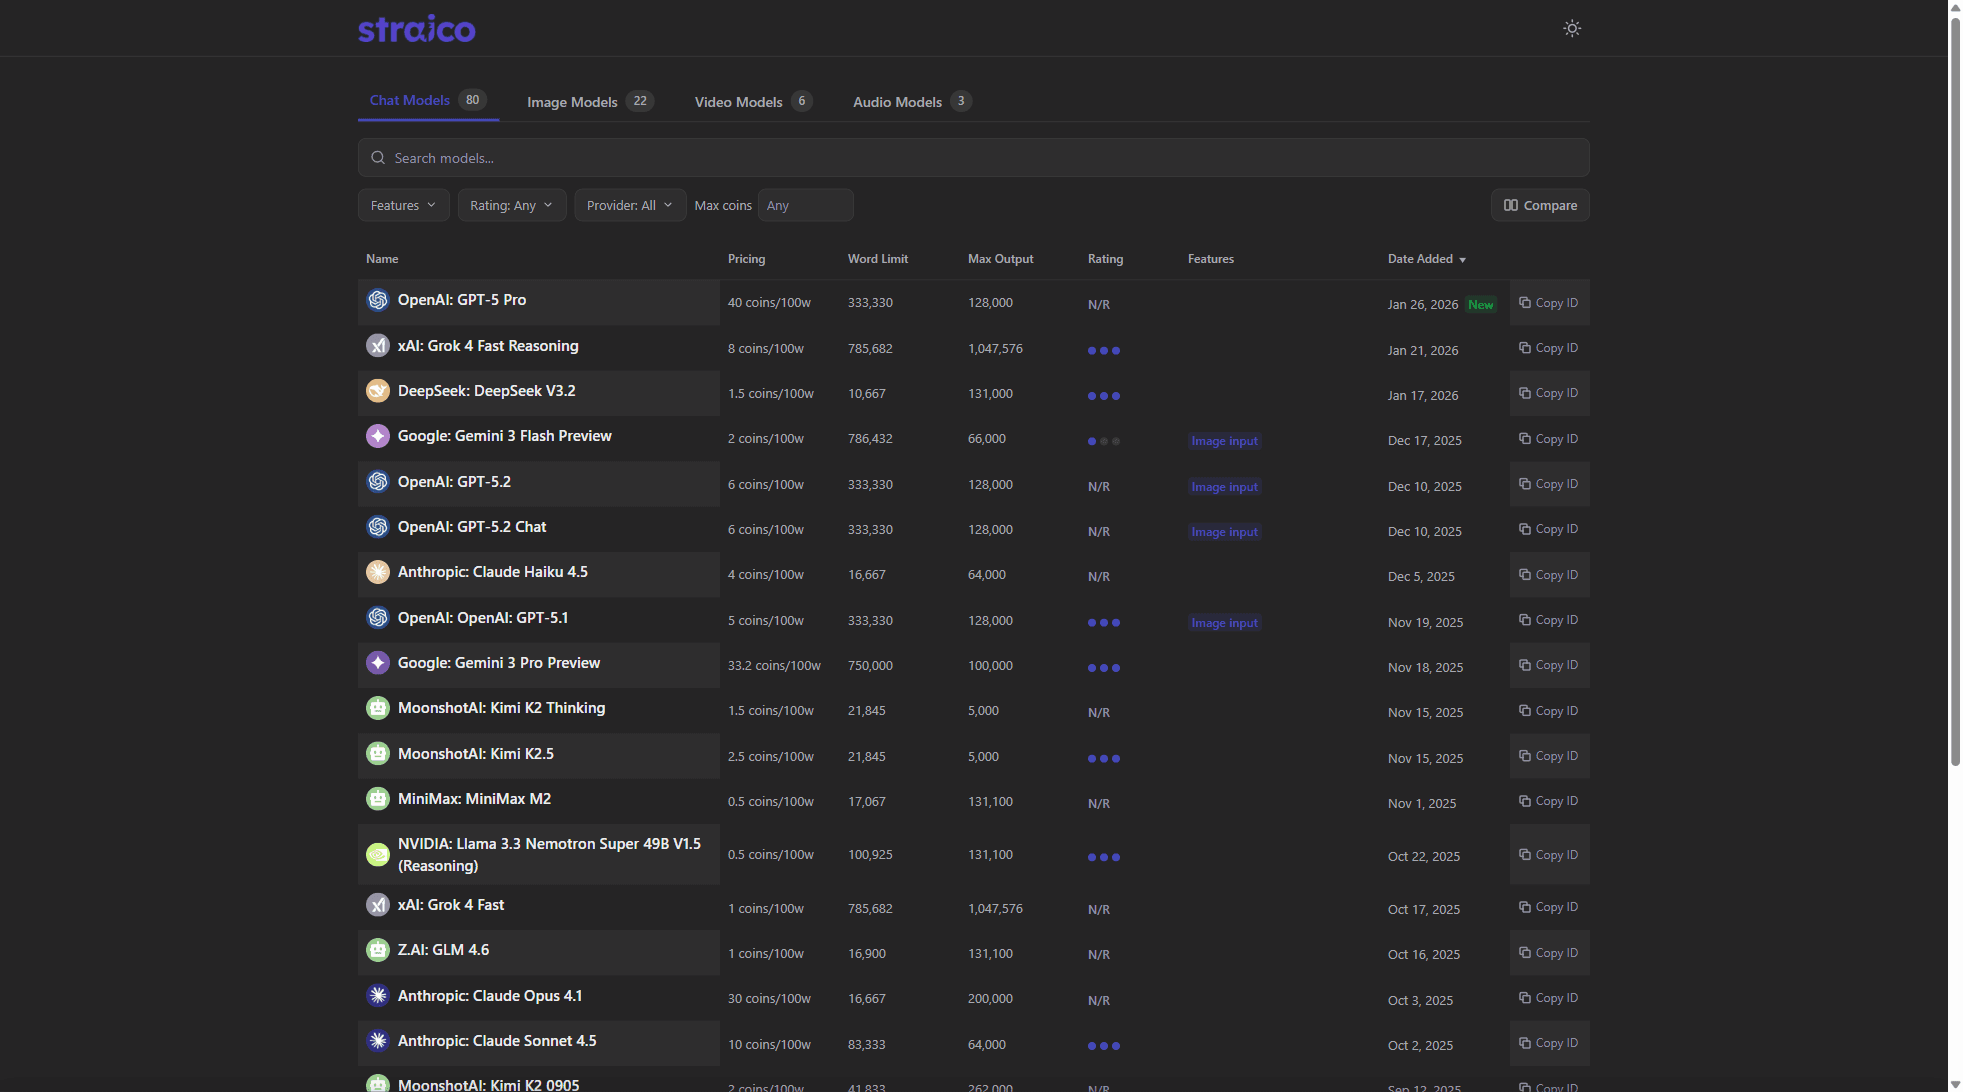Focus the Search models input field

pyautogui.click(x=973, y=158)
